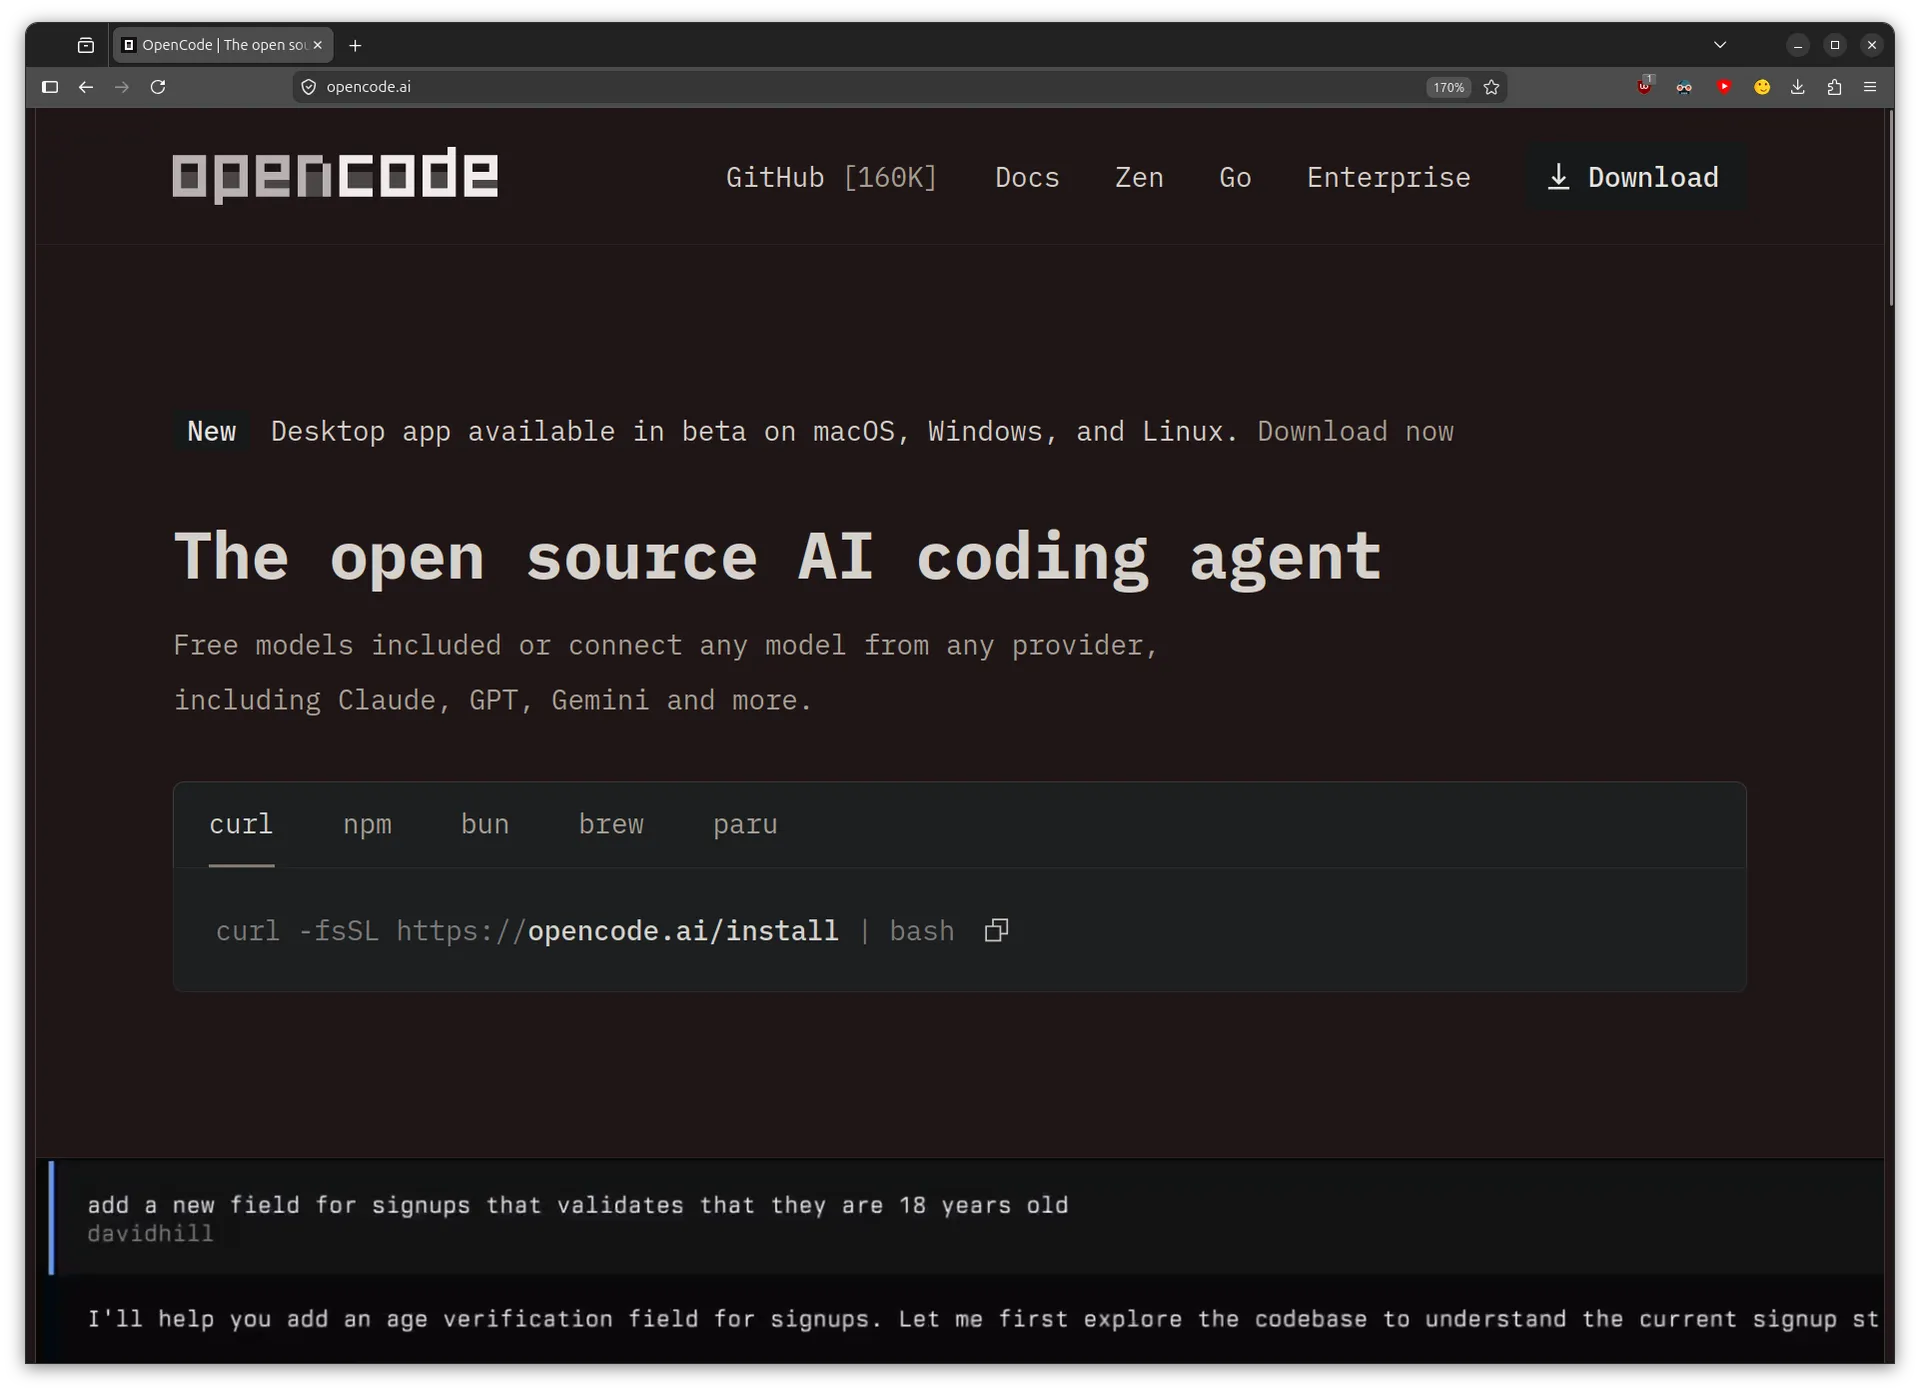Reset the 170% zoom level badge
1920x1392 pixels.
click(1448, 87)
